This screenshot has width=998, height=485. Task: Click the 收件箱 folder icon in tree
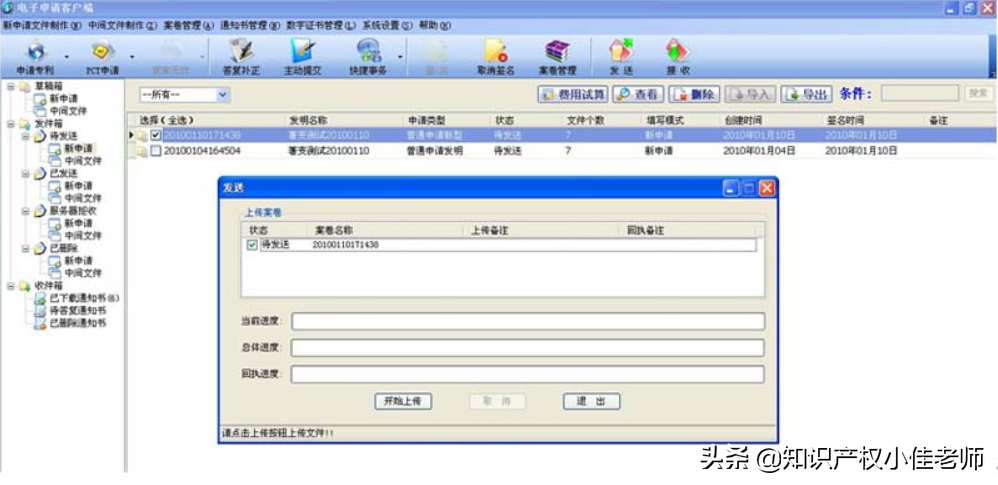(x=25, y=286)
